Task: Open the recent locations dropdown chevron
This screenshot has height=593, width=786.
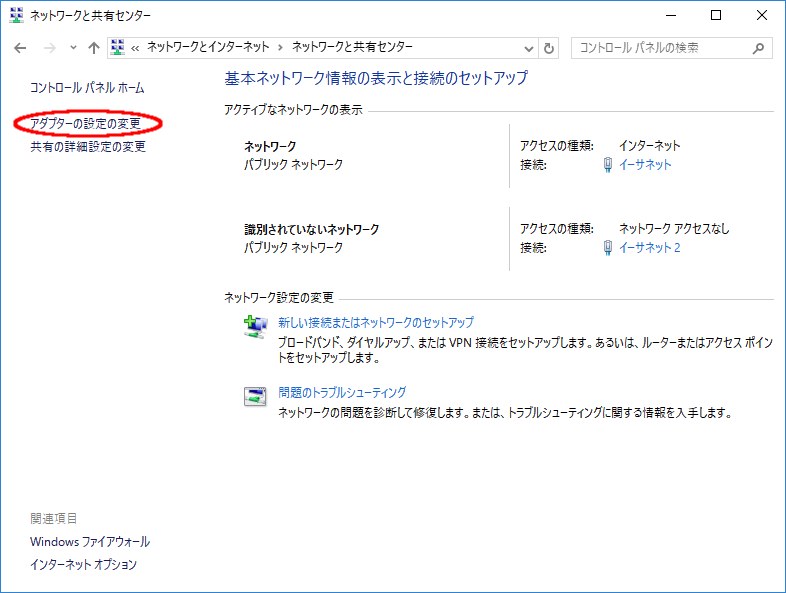Action: (x=72, y=48)
